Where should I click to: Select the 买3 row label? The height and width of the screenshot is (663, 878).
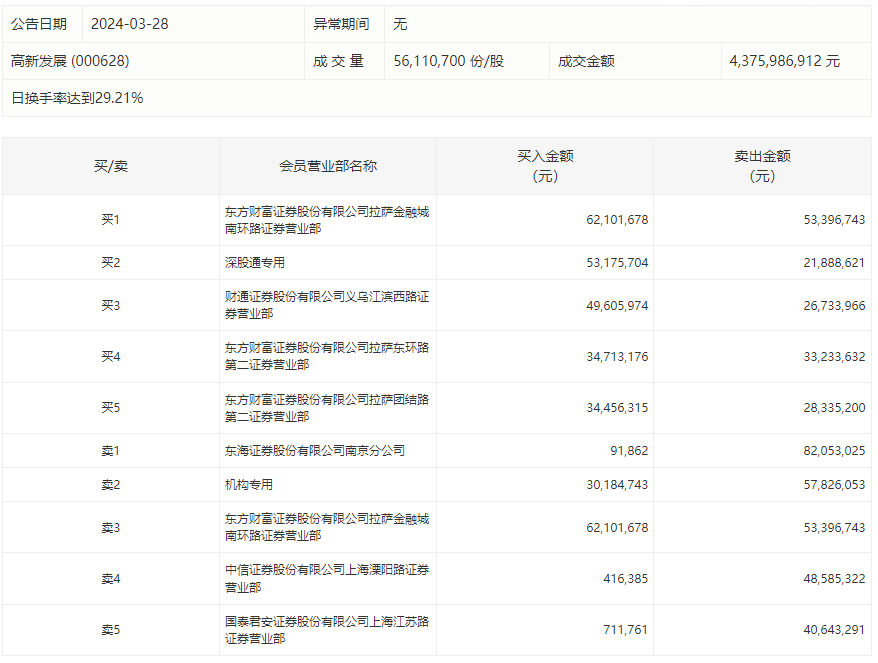[111, 305]
